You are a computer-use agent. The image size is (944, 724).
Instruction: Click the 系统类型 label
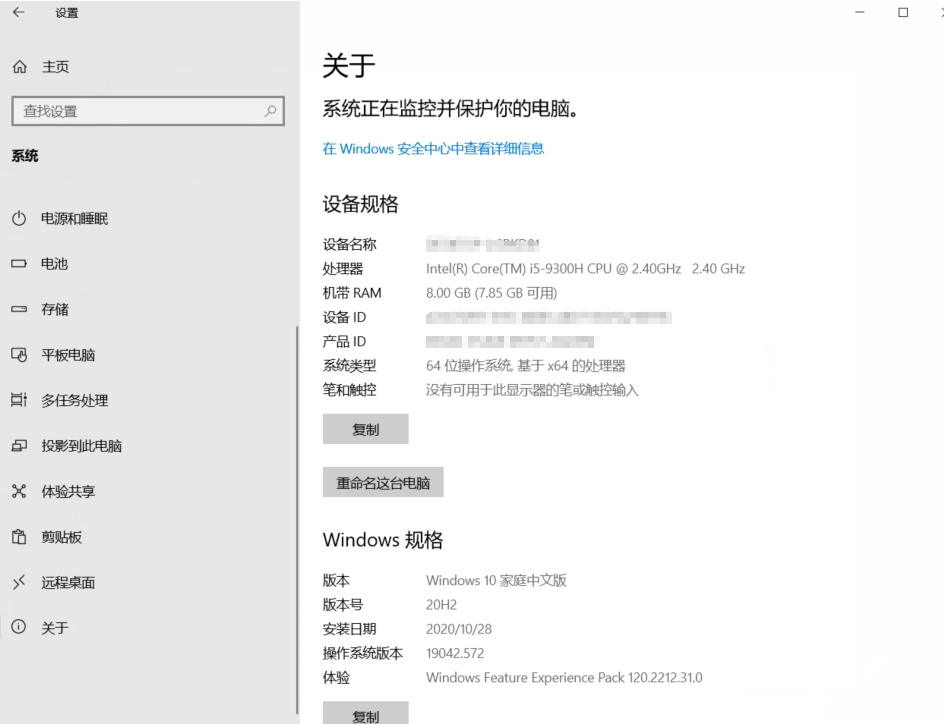tap(349, 366)
